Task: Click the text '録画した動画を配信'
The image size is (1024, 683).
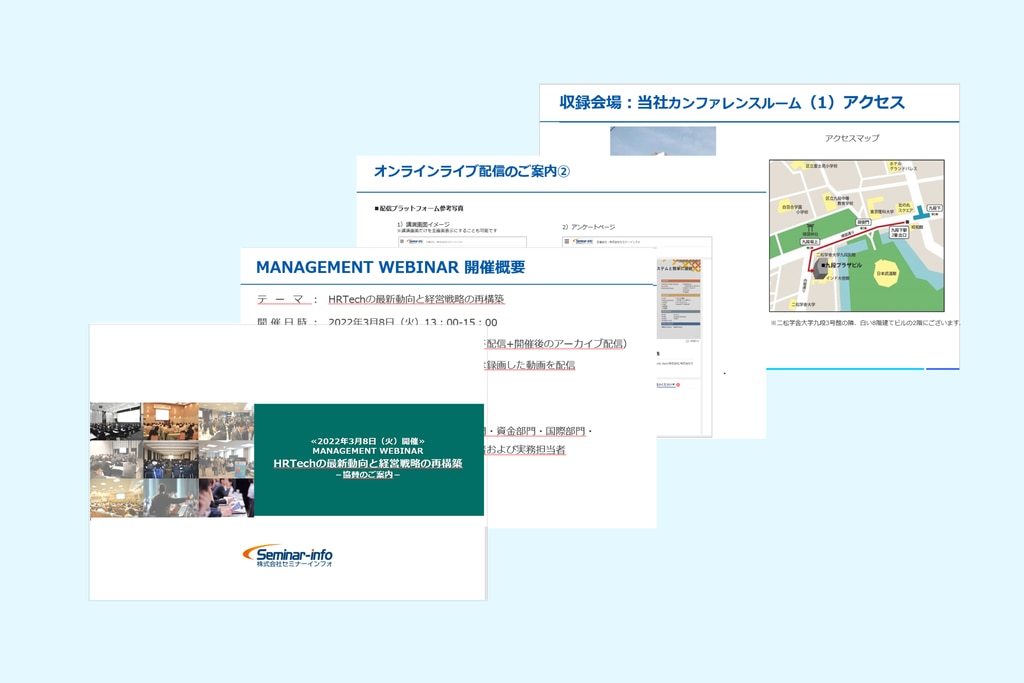Action: click(x=530, y=365)
